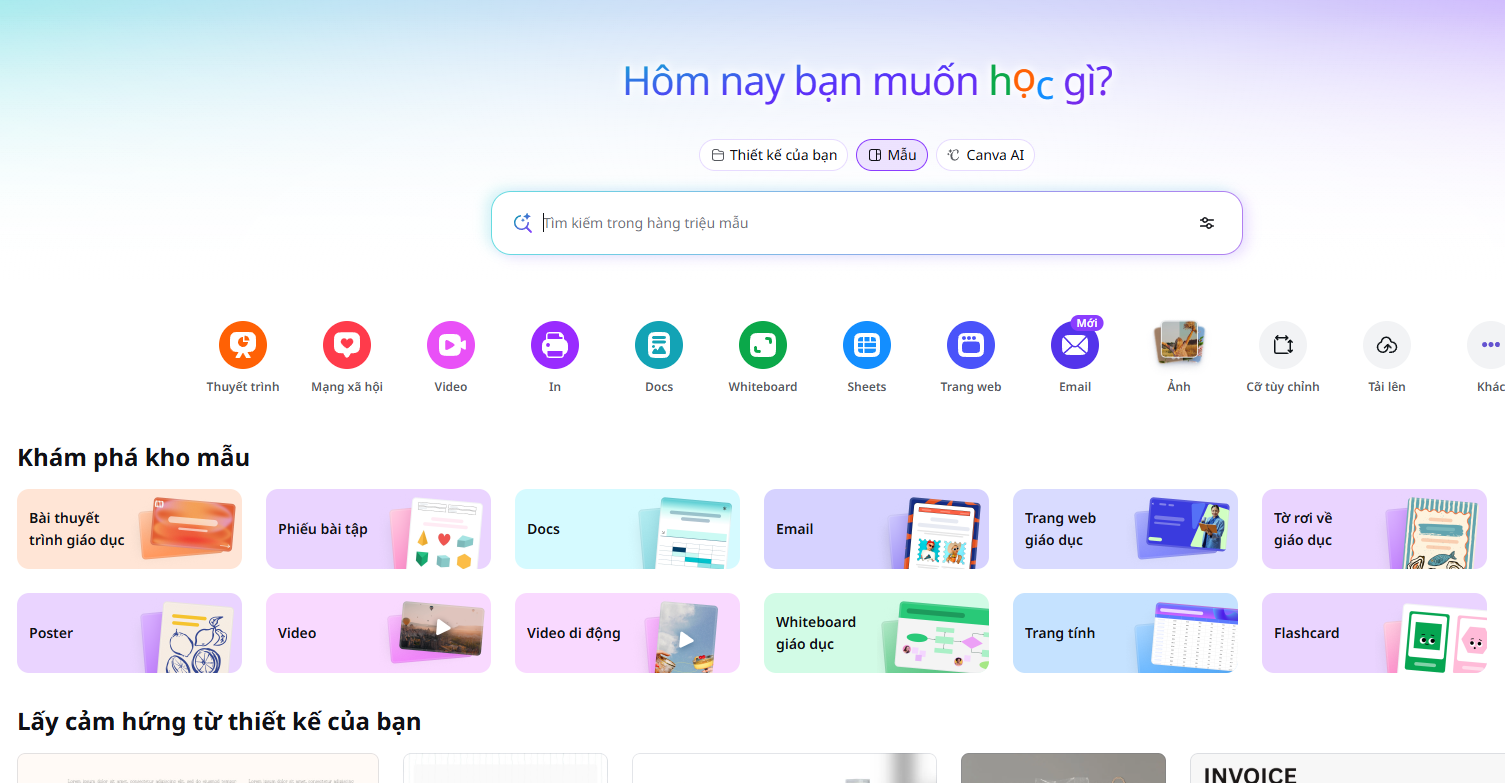
Task: Open the Cỡ tùy chỉnh resize icon
Action: pos(1283,345)
